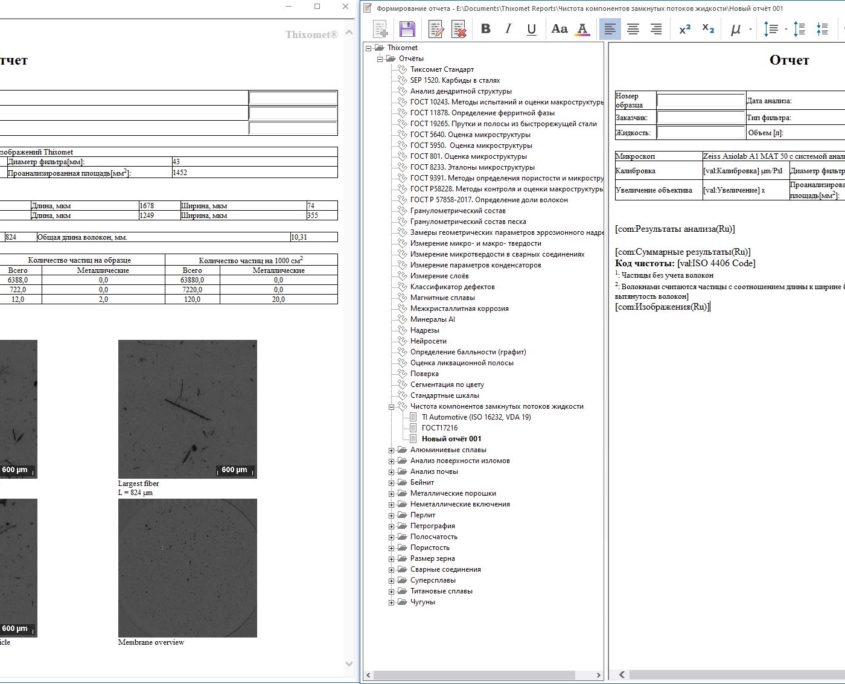Open the ГОСТ17216 report
845x684 pixels.
[x=439, y=428]
